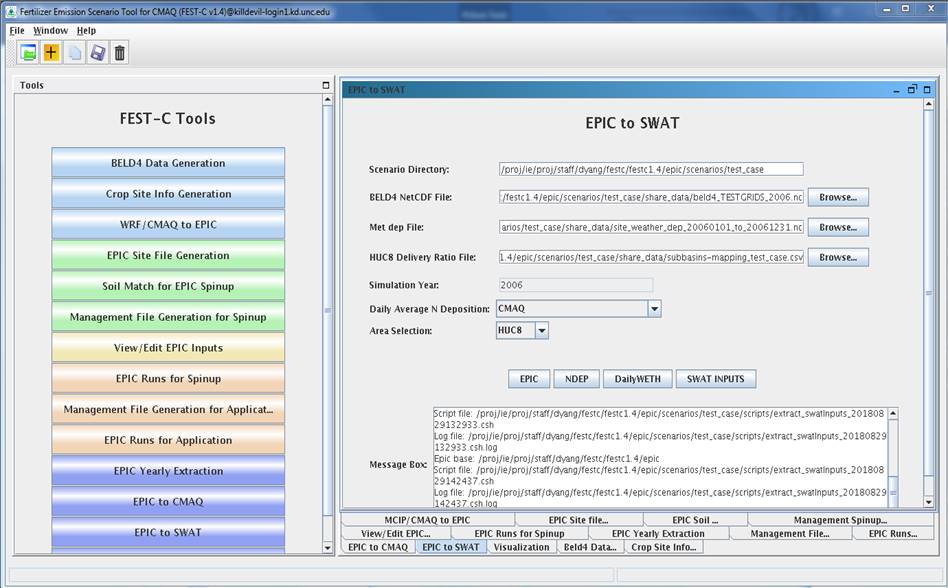Open the EPIC Runs for Spinup tab

pos(519,534)
